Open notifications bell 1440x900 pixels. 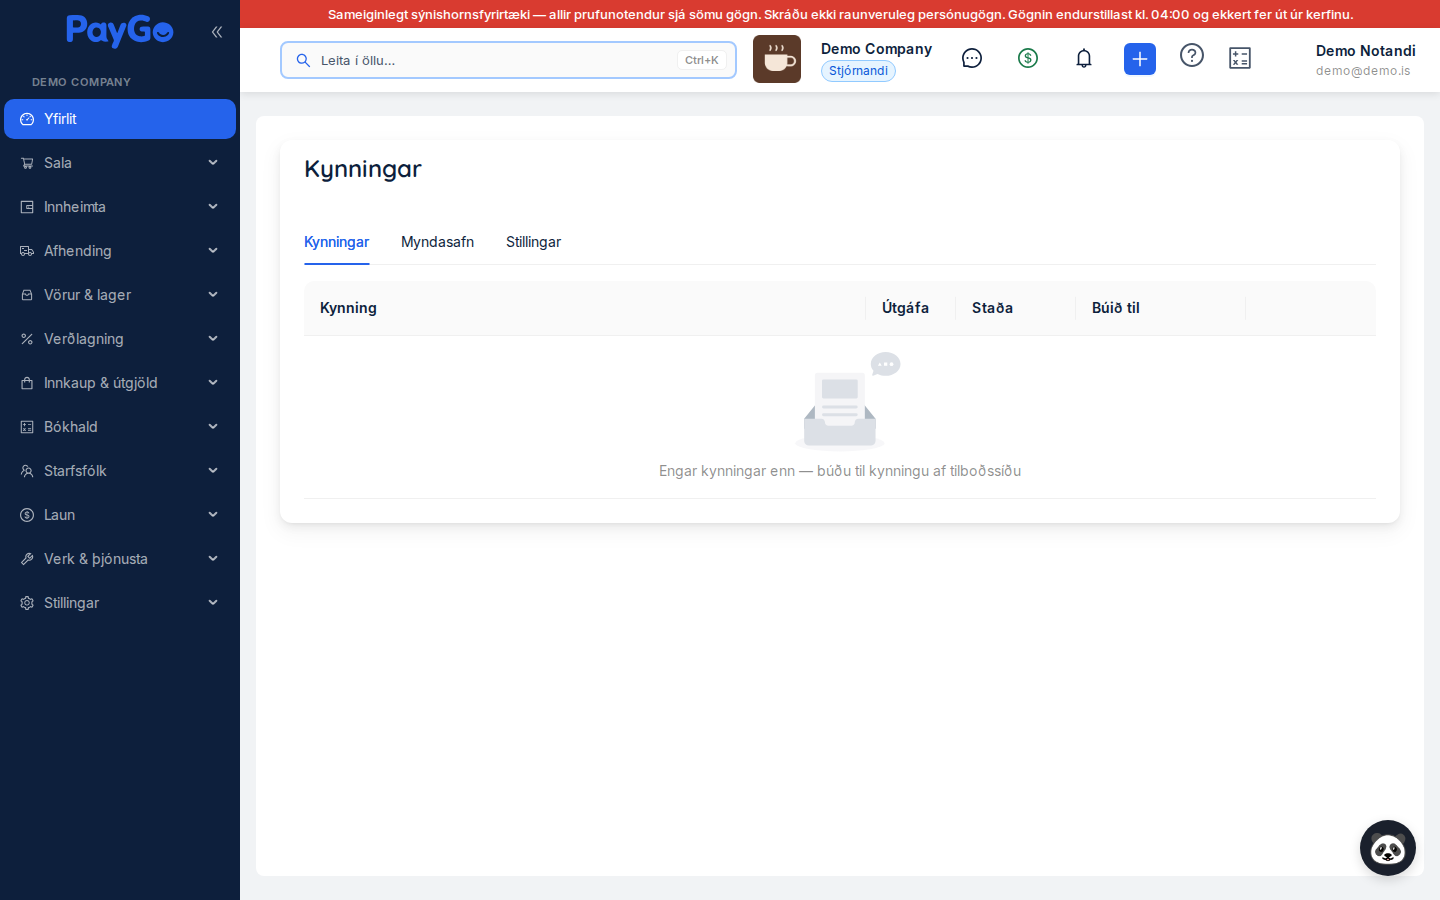(x=1084, y=59)
